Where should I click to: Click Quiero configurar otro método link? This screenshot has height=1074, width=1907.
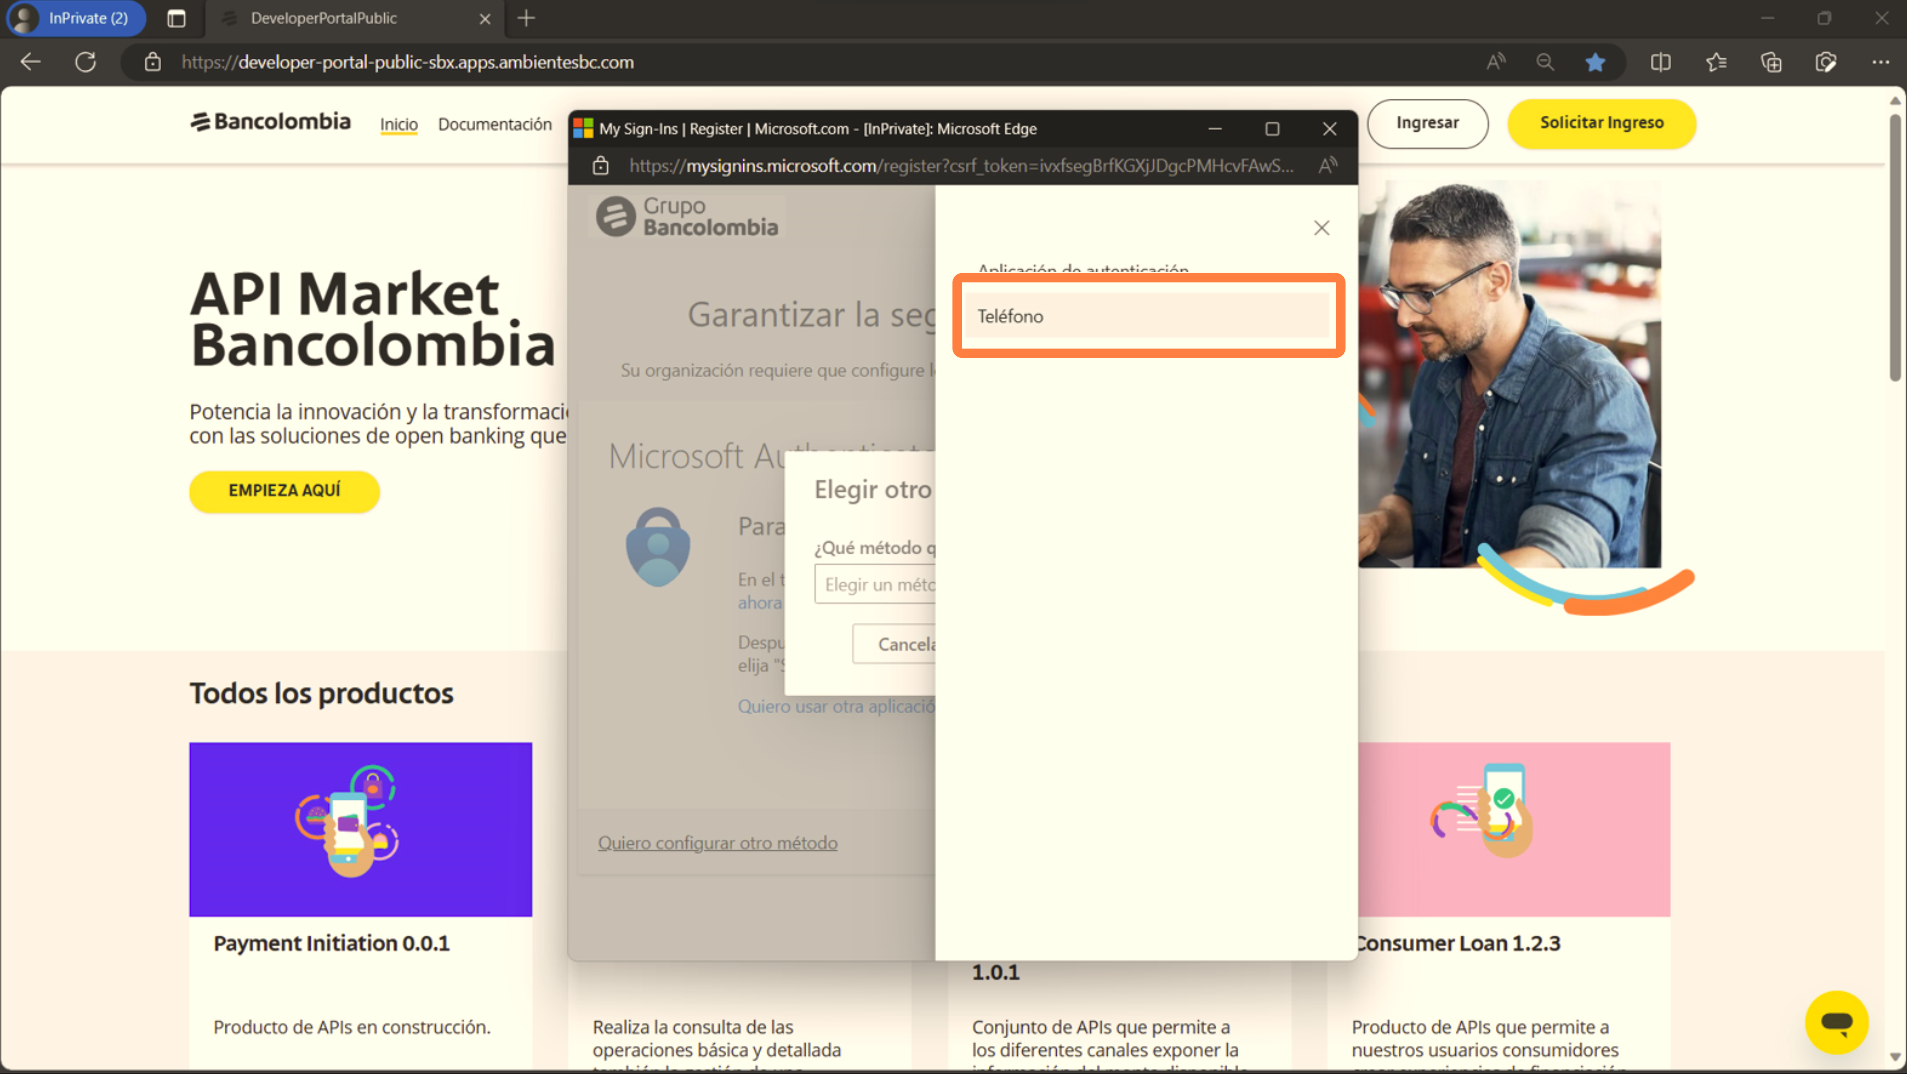pyautogui.click(x=718, y=843)
